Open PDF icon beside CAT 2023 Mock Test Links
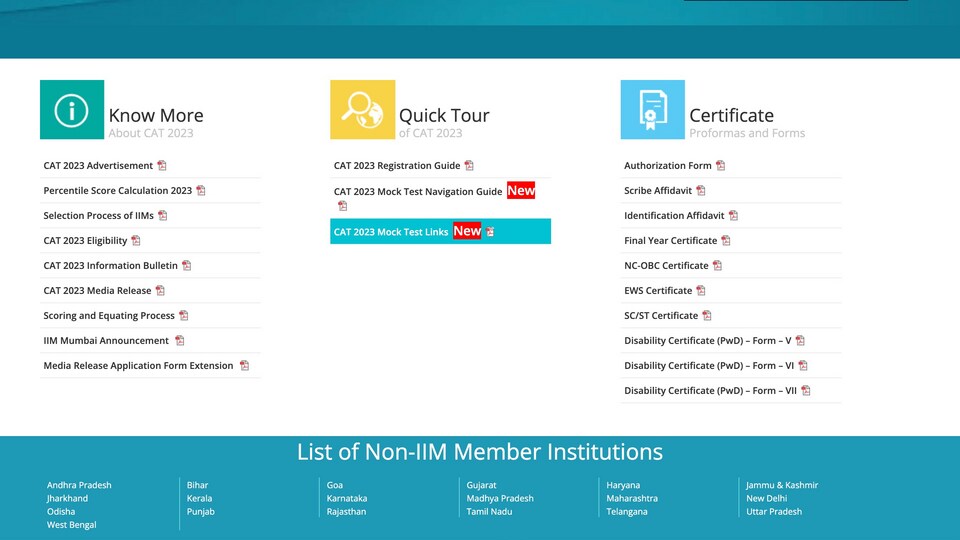960x540 pixels. (x=490, y=231)
